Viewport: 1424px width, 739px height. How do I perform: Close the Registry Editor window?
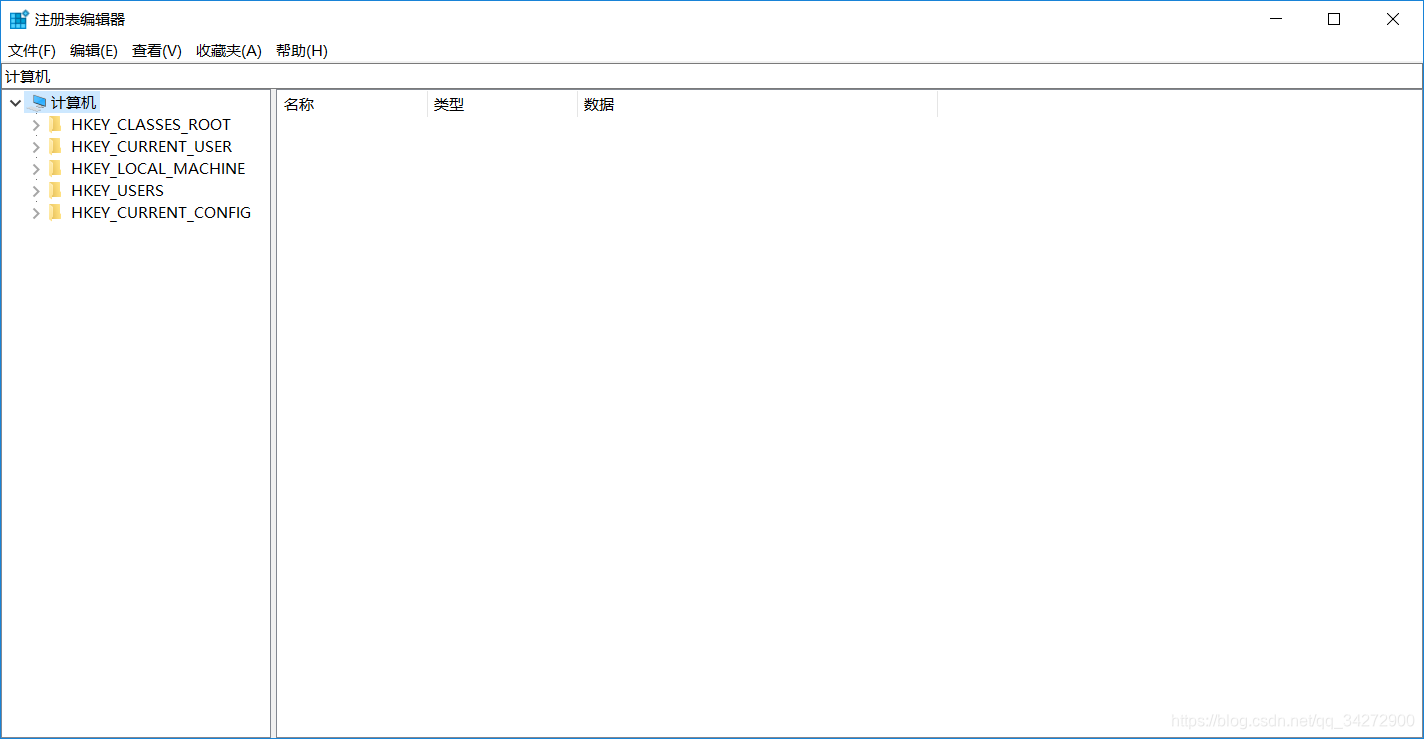tap(1393, 19)
